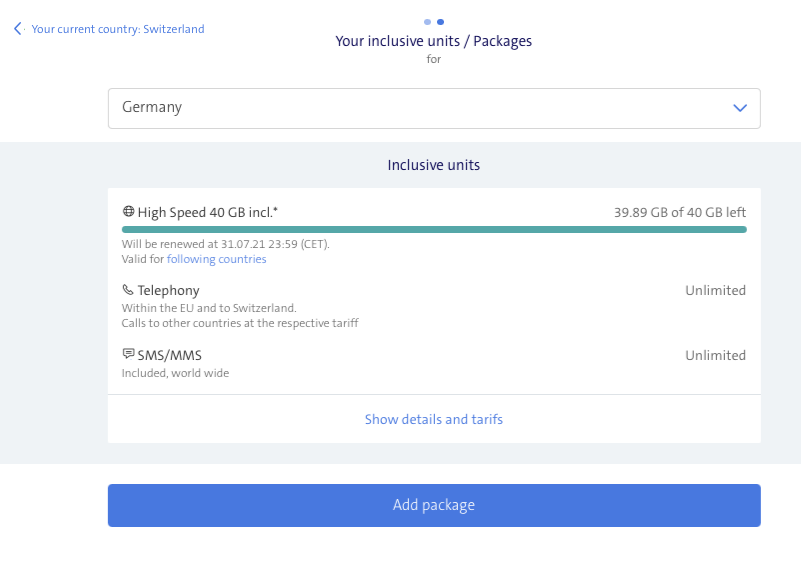
Task: Return via 'Your current country: Switzerland' link
Action: [117, 29]
